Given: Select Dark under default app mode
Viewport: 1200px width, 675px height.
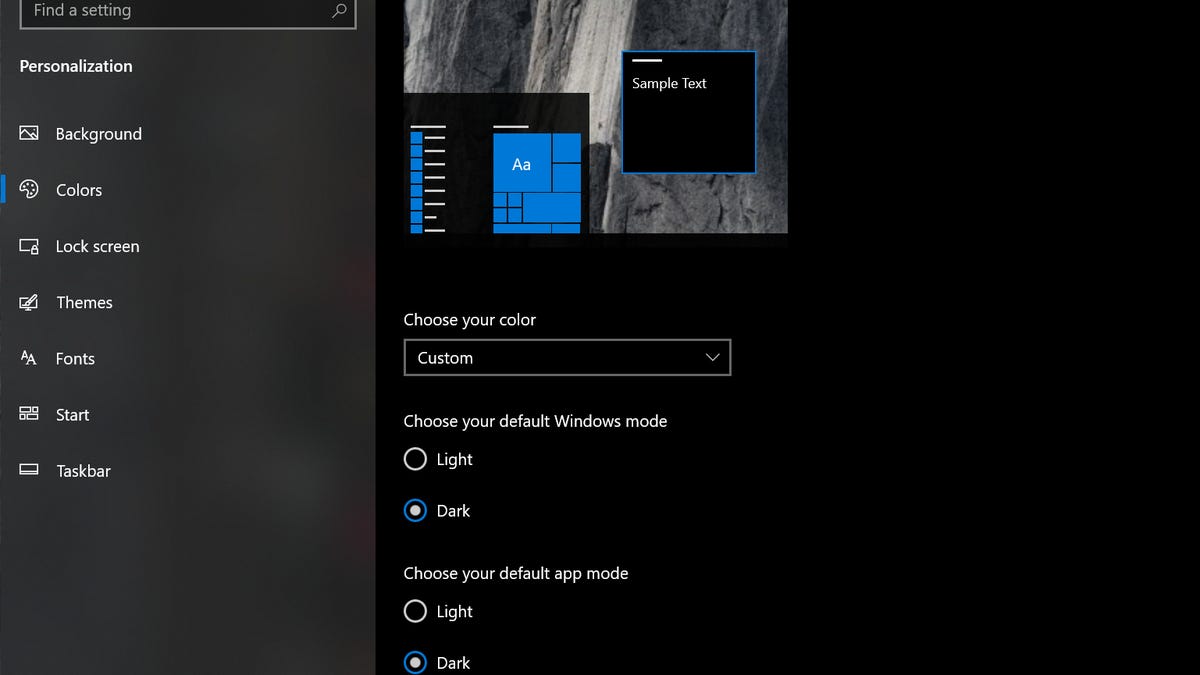Looking at the screenshot, I should 415,662.
